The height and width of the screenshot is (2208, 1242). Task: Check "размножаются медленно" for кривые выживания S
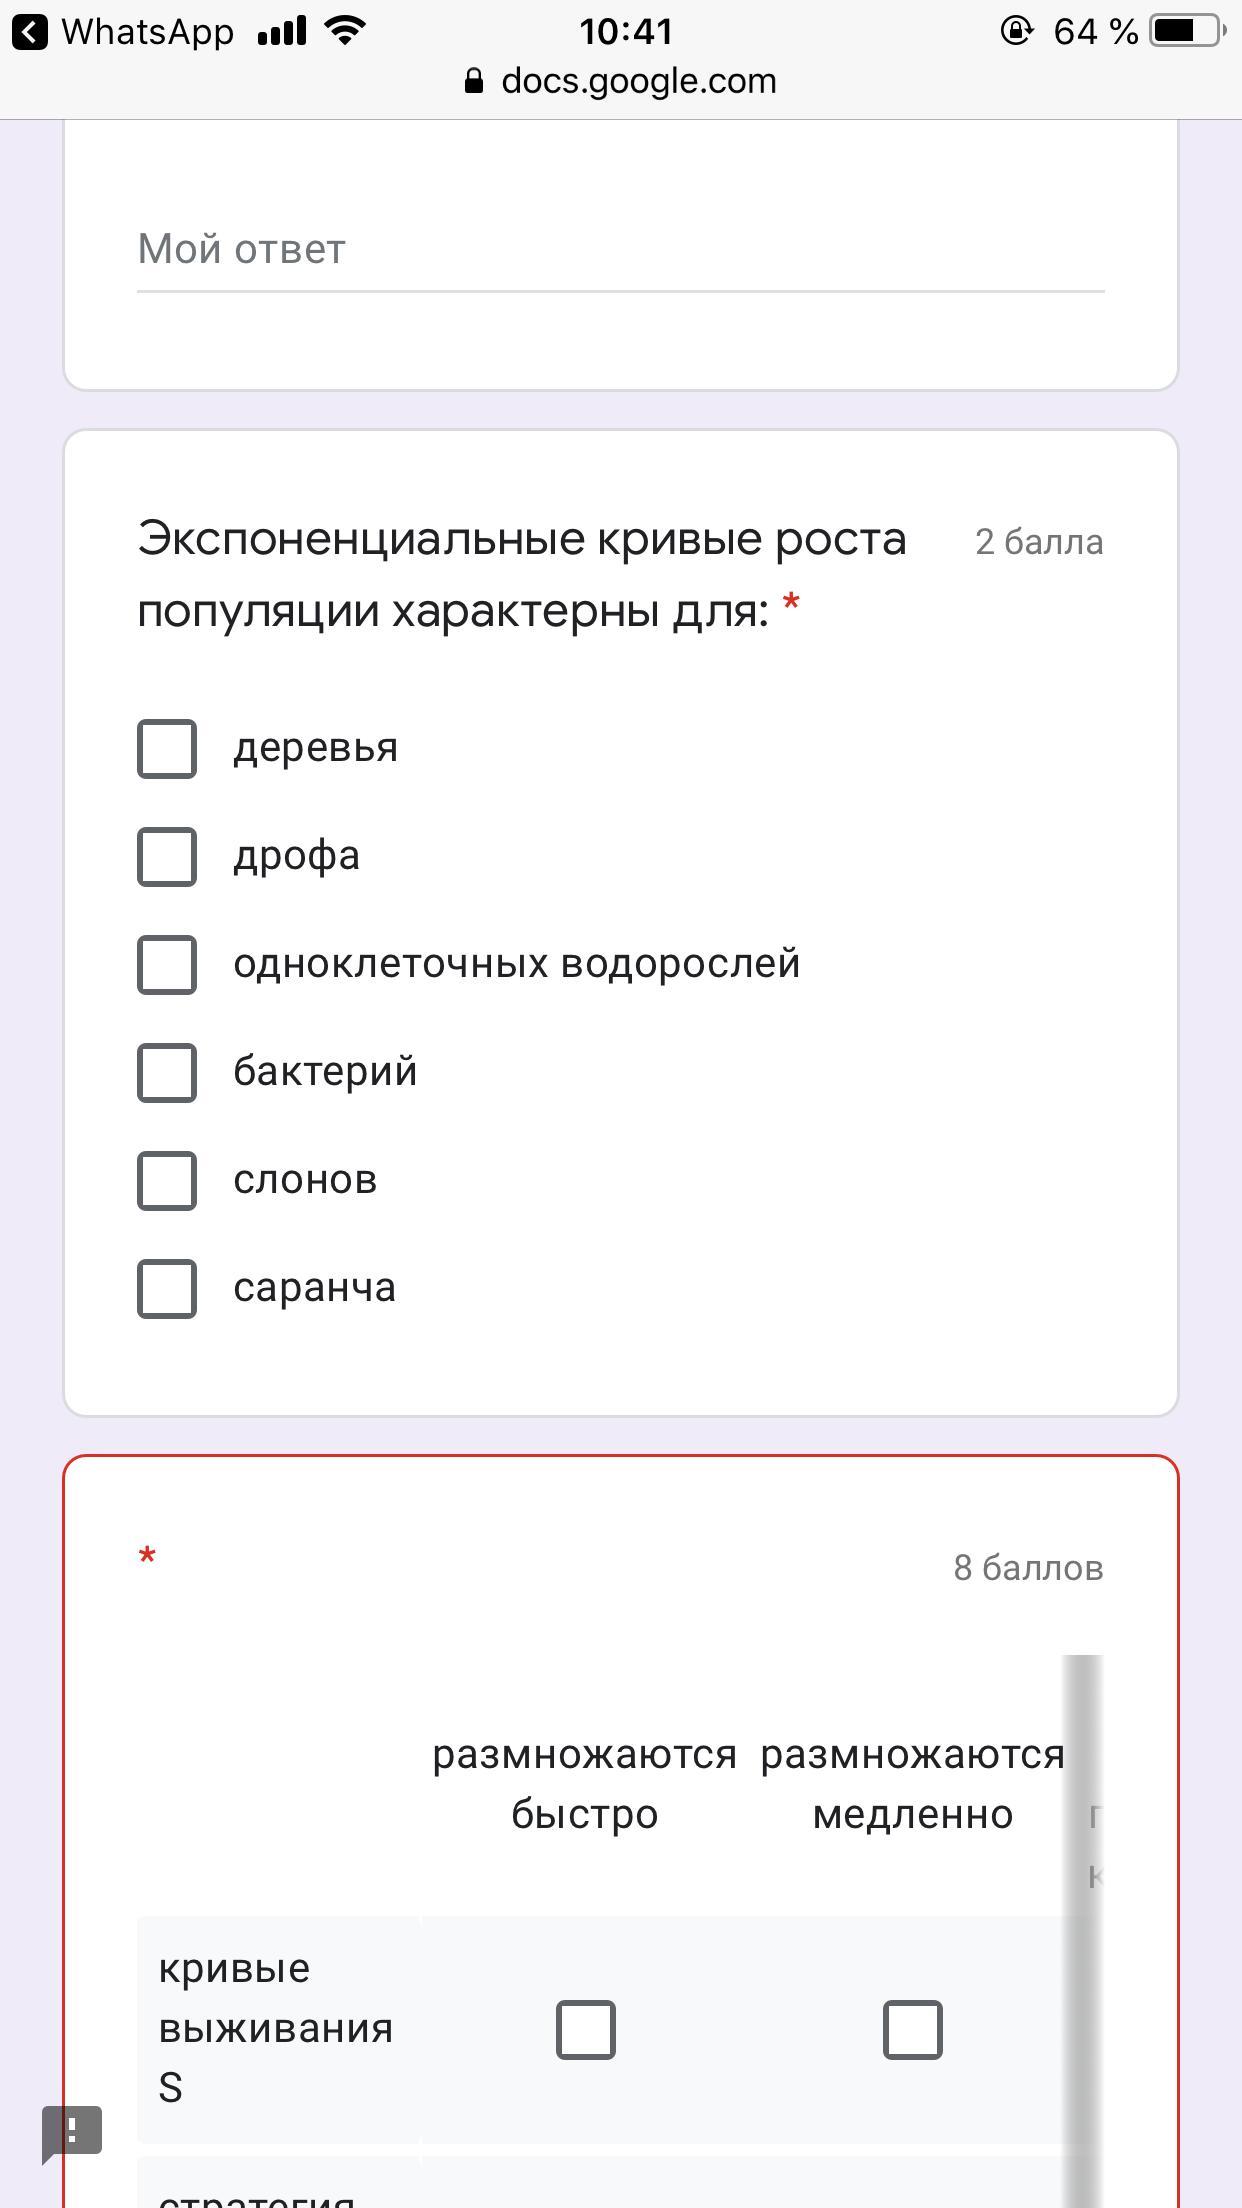912,2029
